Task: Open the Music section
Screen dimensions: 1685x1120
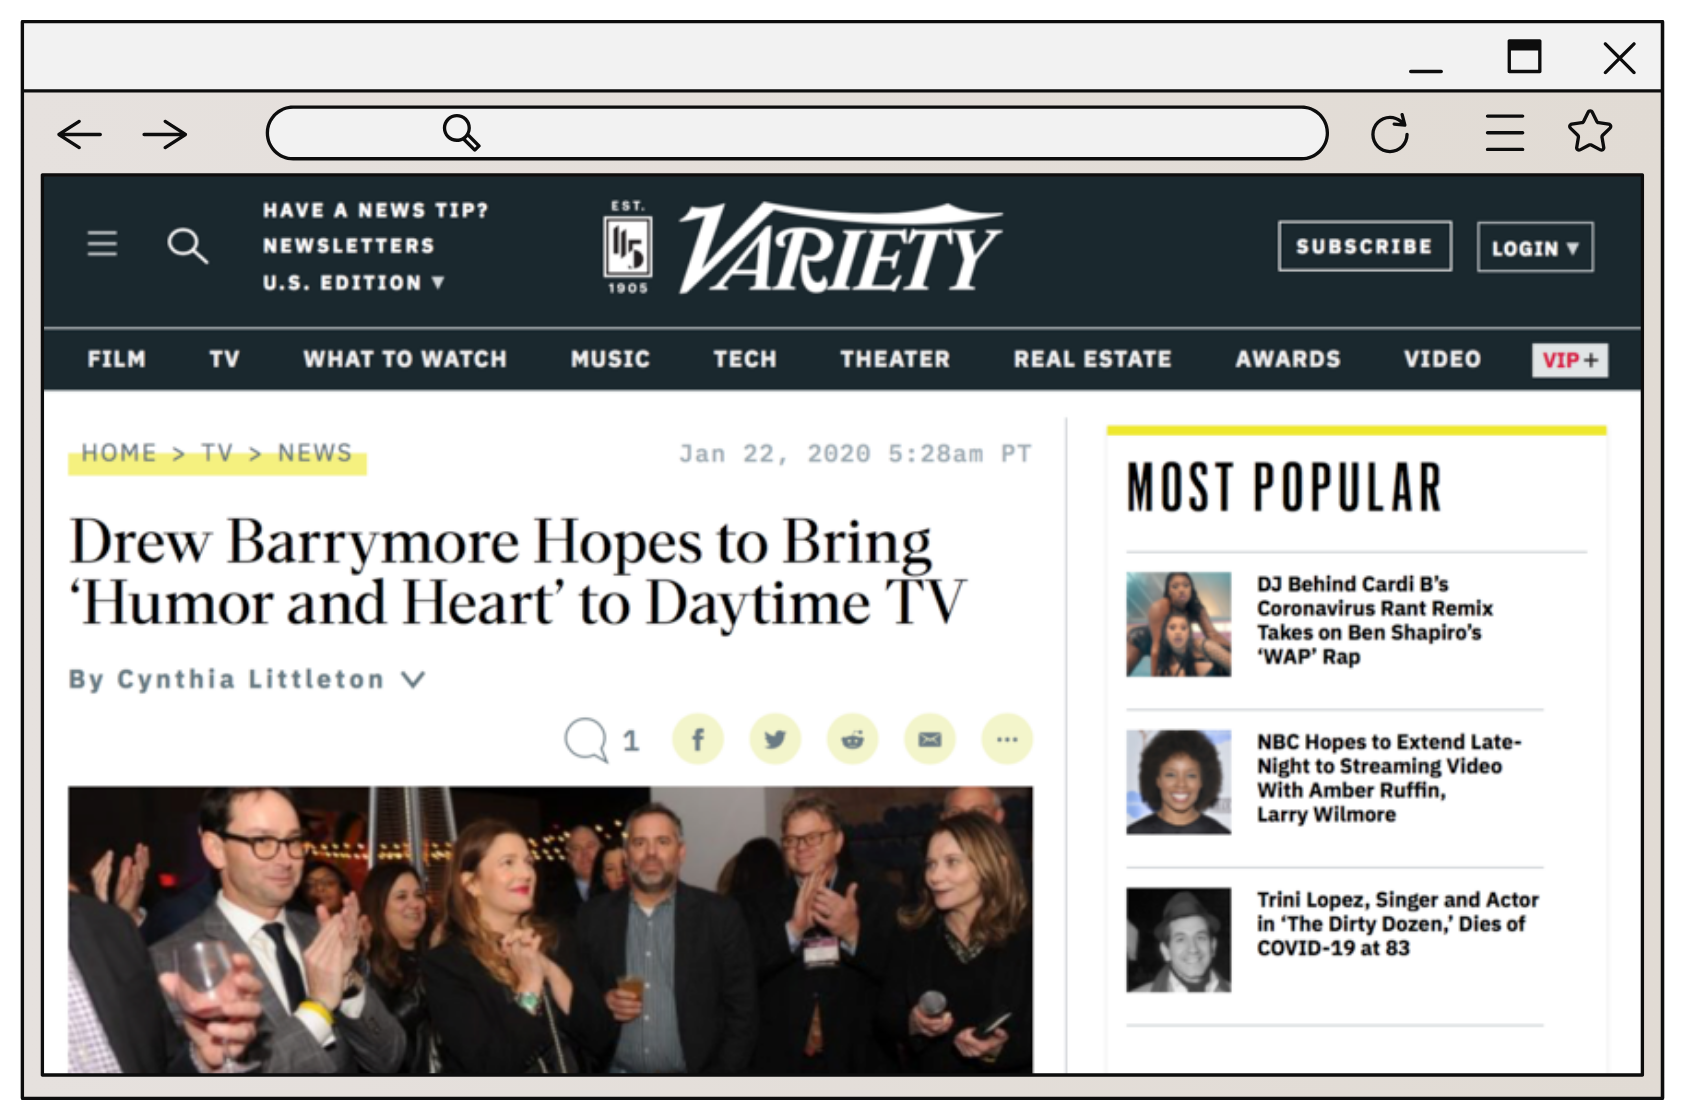Action: (x=610, y=359)
